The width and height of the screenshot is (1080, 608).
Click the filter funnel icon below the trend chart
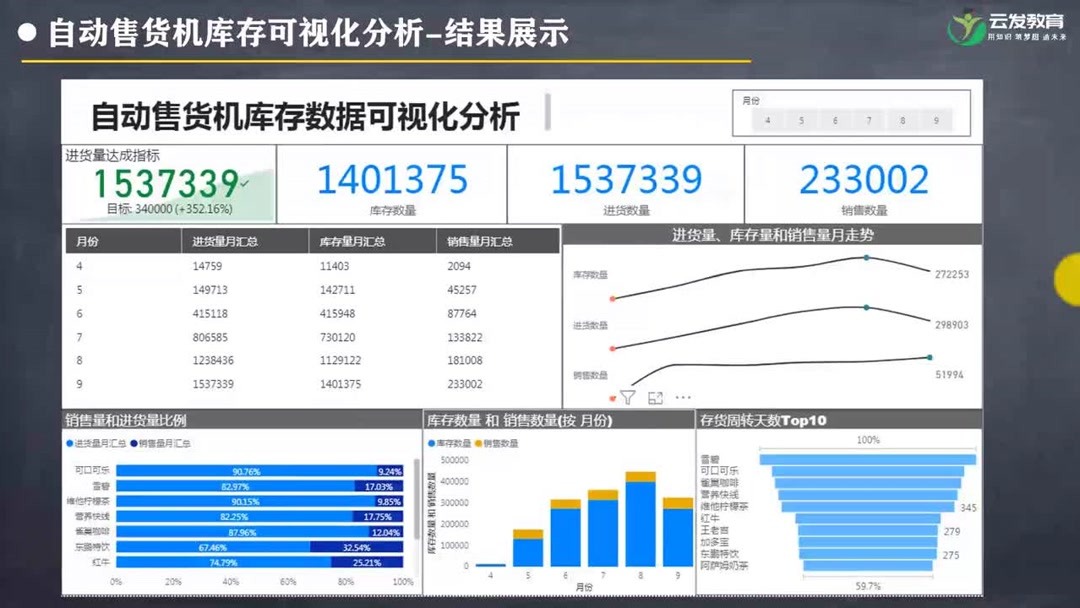(x=627, y=397)
